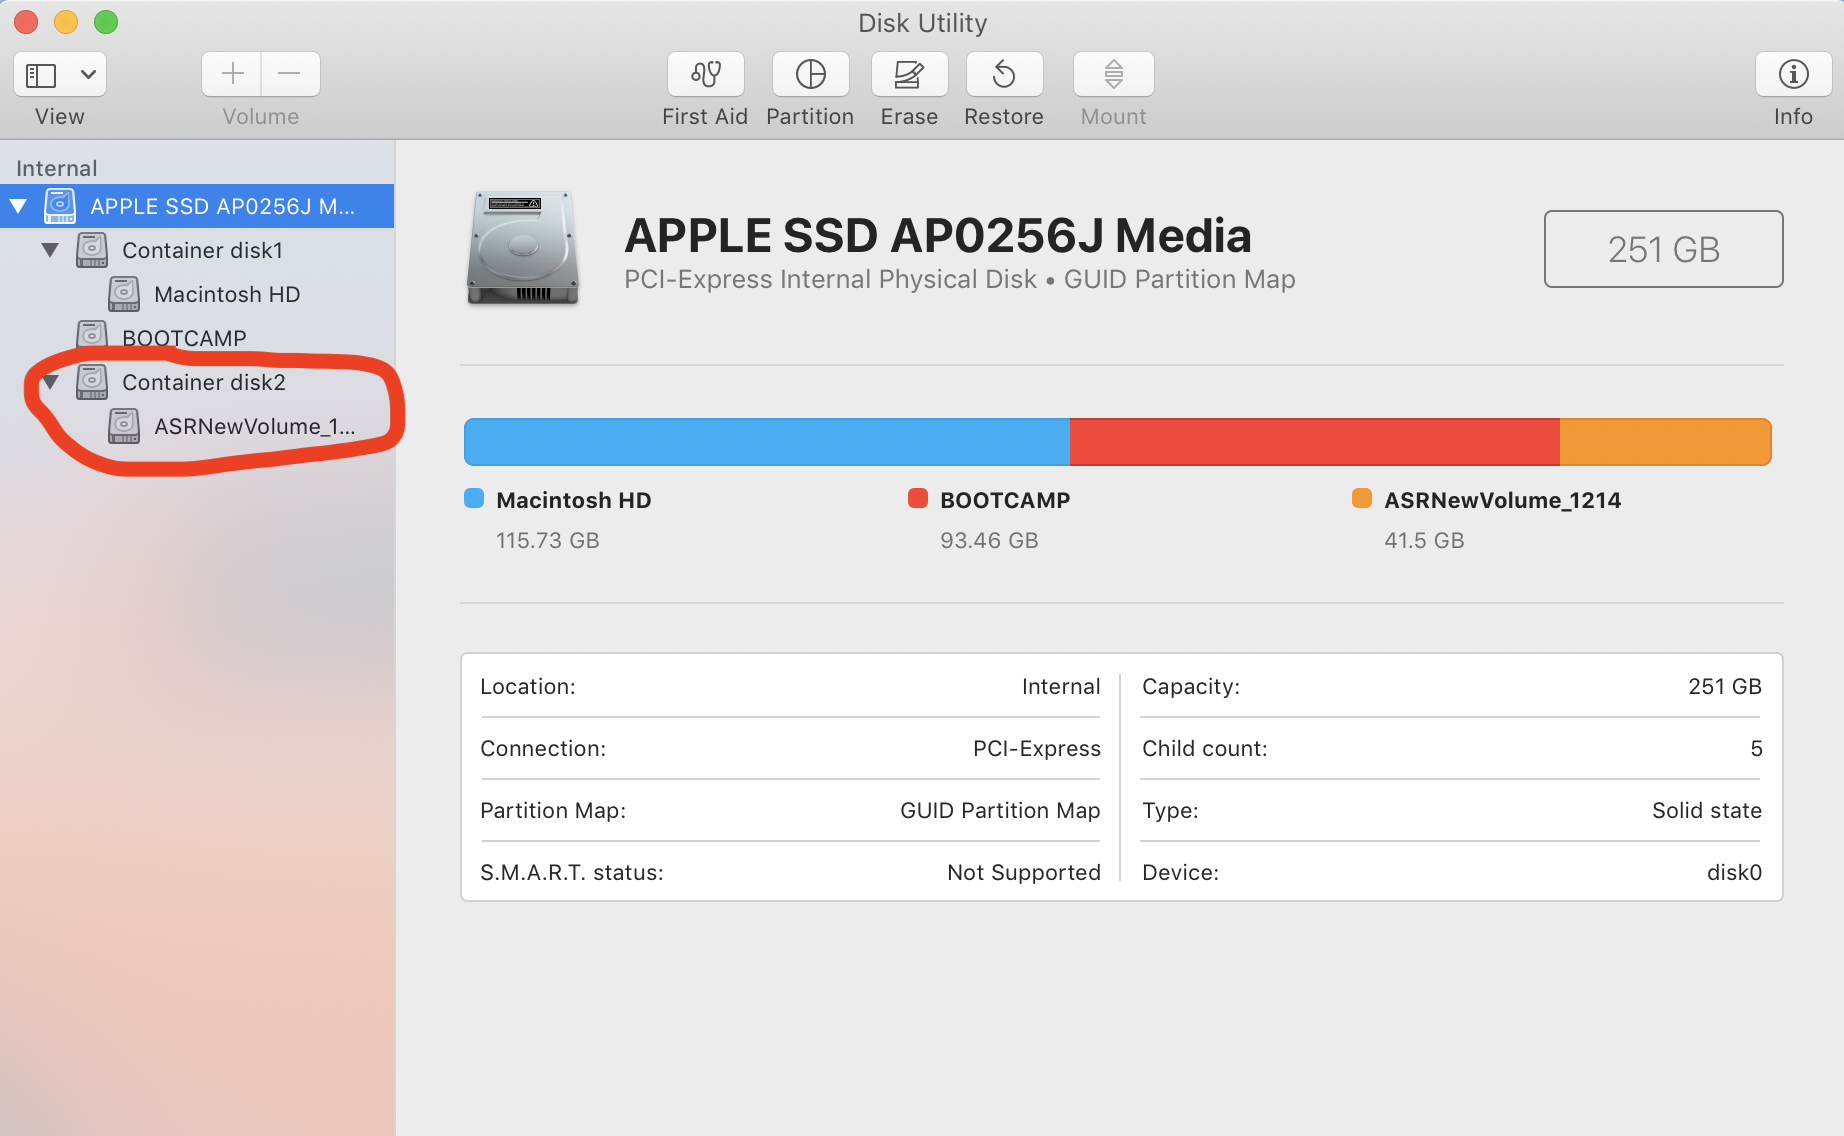
Task: Select the BOOTCAMP volume
Action: point(186,337)
